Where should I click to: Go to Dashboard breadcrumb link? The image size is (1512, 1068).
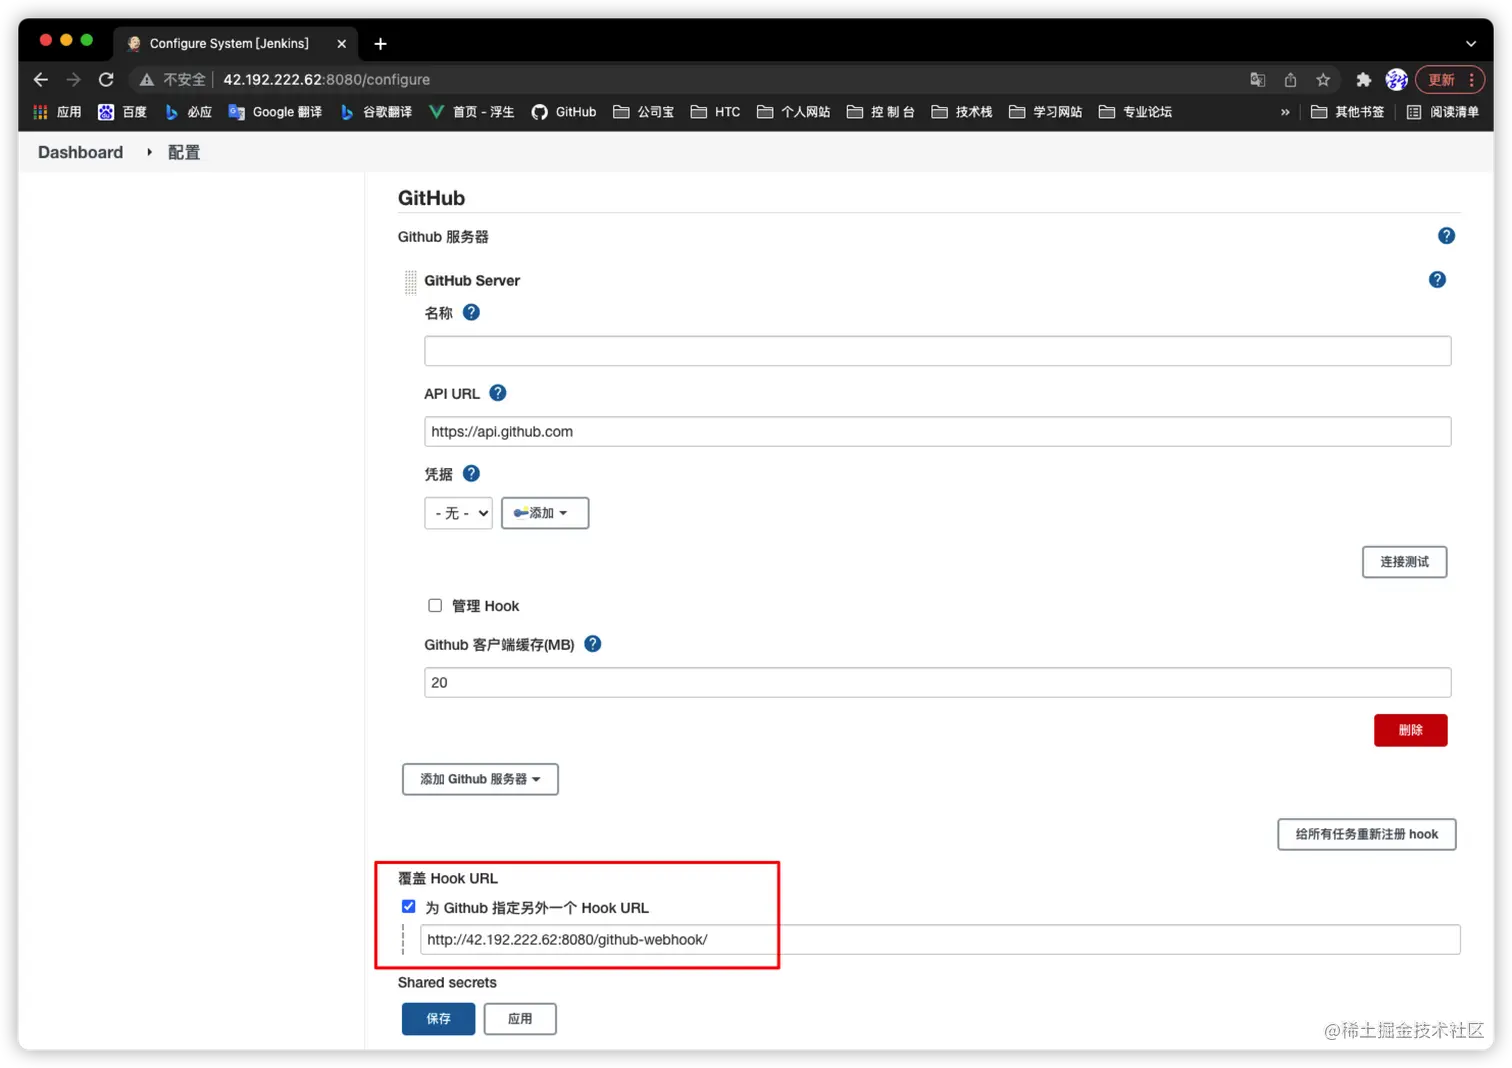pyautogui.click(x=81, y=152)
